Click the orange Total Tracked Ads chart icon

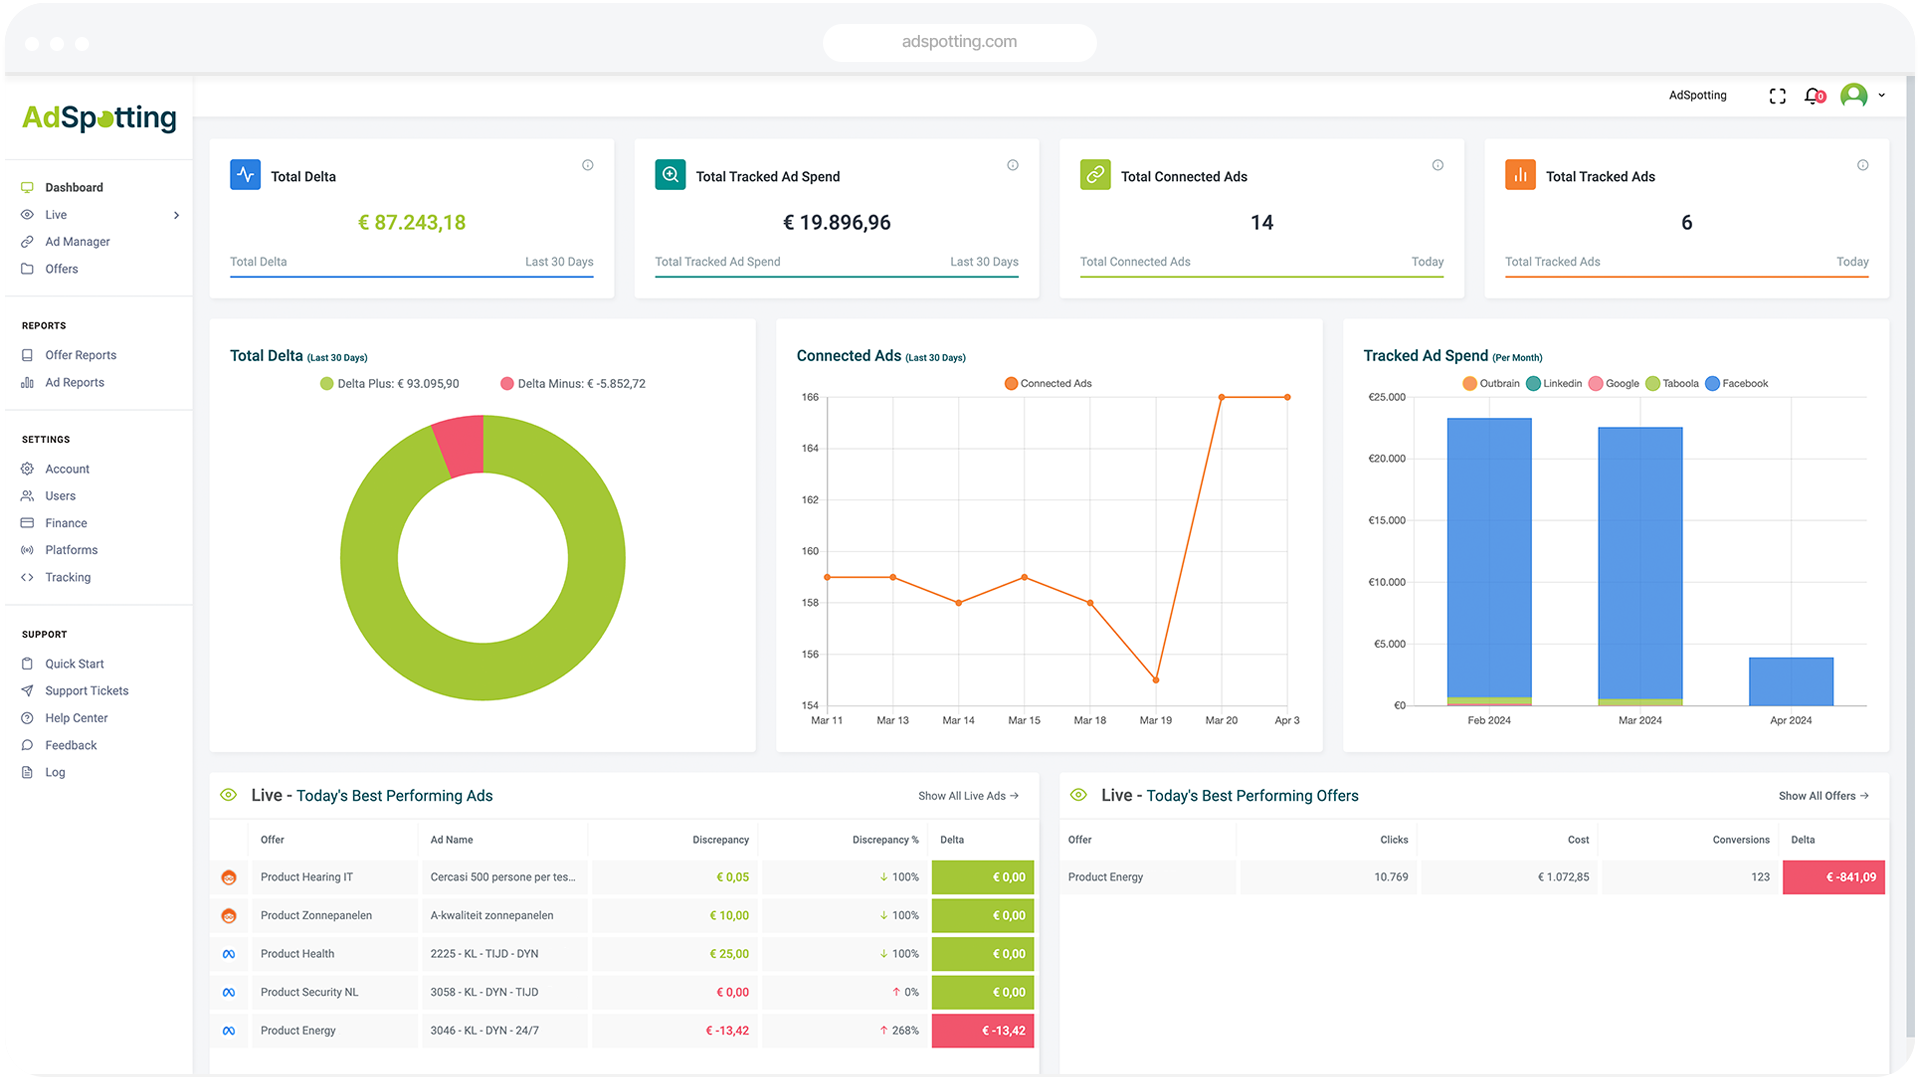point(1520,175)
